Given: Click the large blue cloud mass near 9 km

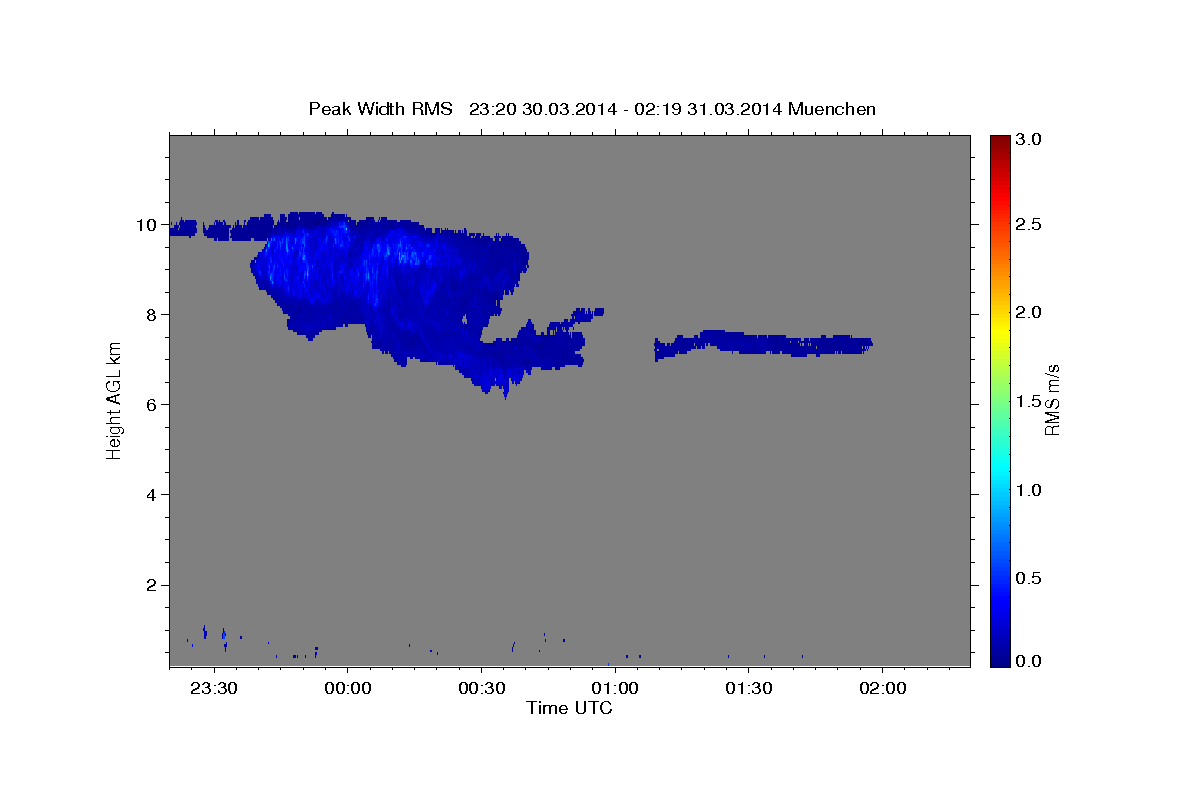Looking at the screenshot, I should 390,285.
